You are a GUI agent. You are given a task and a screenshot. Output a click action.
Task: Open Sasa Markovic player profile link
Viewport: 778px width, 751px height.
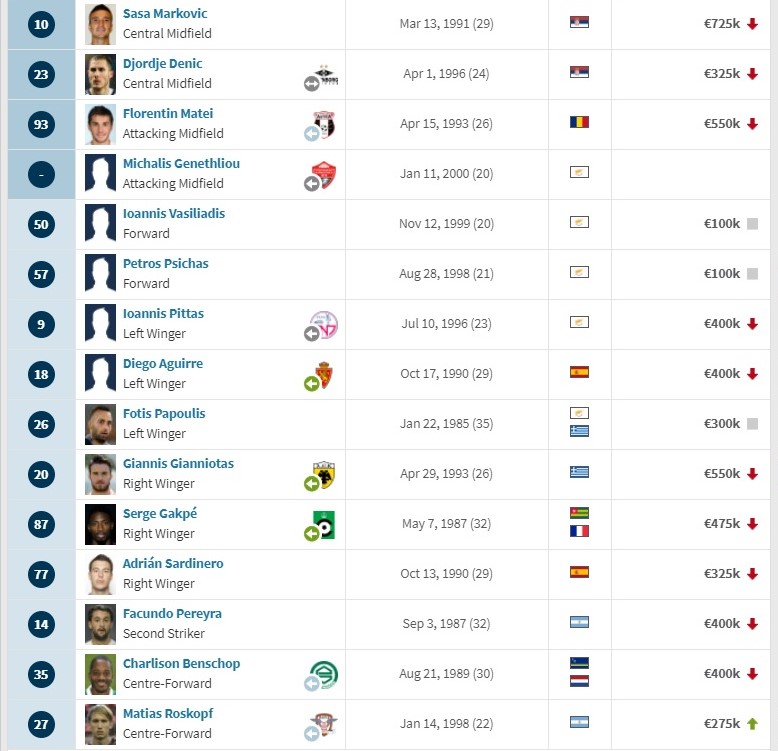(x=165, y=13)
